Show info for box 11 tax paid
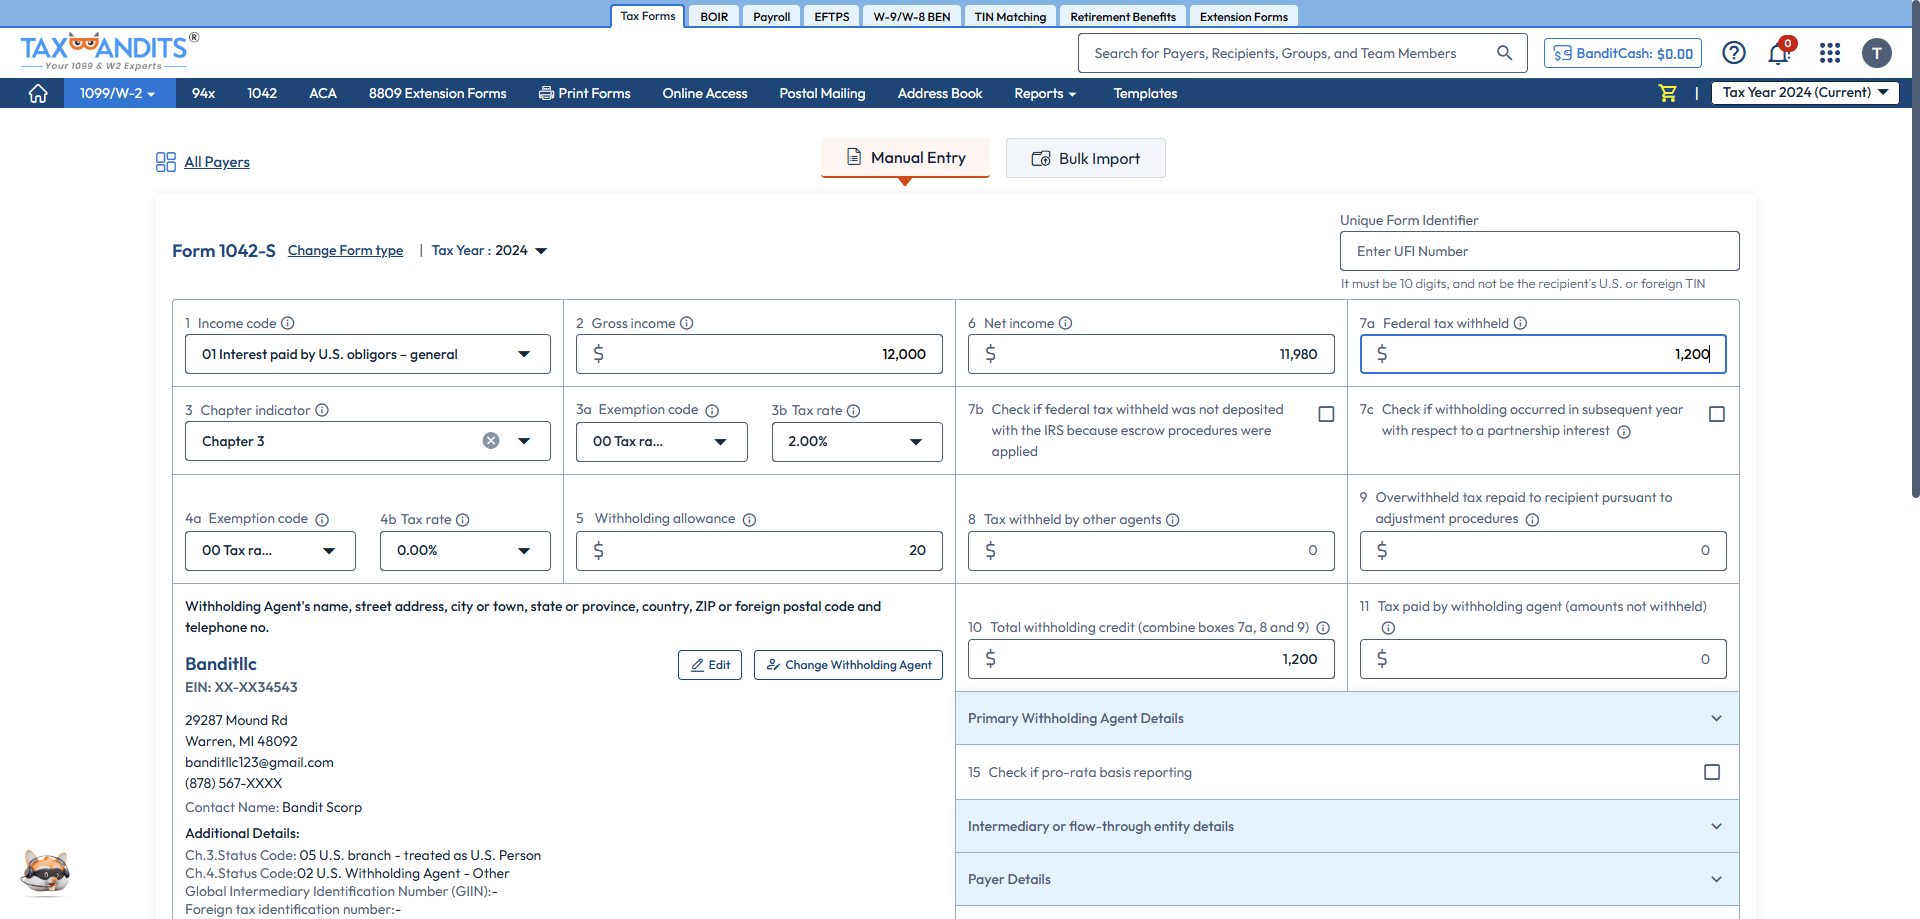Viewport: 1920px width, 919px height. pyautogui.click(x=1388, y=628)
